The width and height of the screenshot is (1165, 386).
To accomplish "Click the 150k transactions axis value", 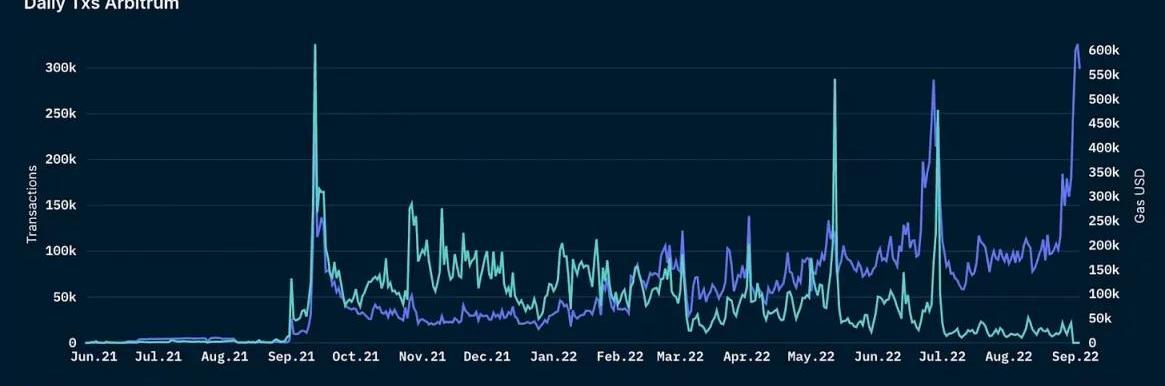I will coord(62,206).
